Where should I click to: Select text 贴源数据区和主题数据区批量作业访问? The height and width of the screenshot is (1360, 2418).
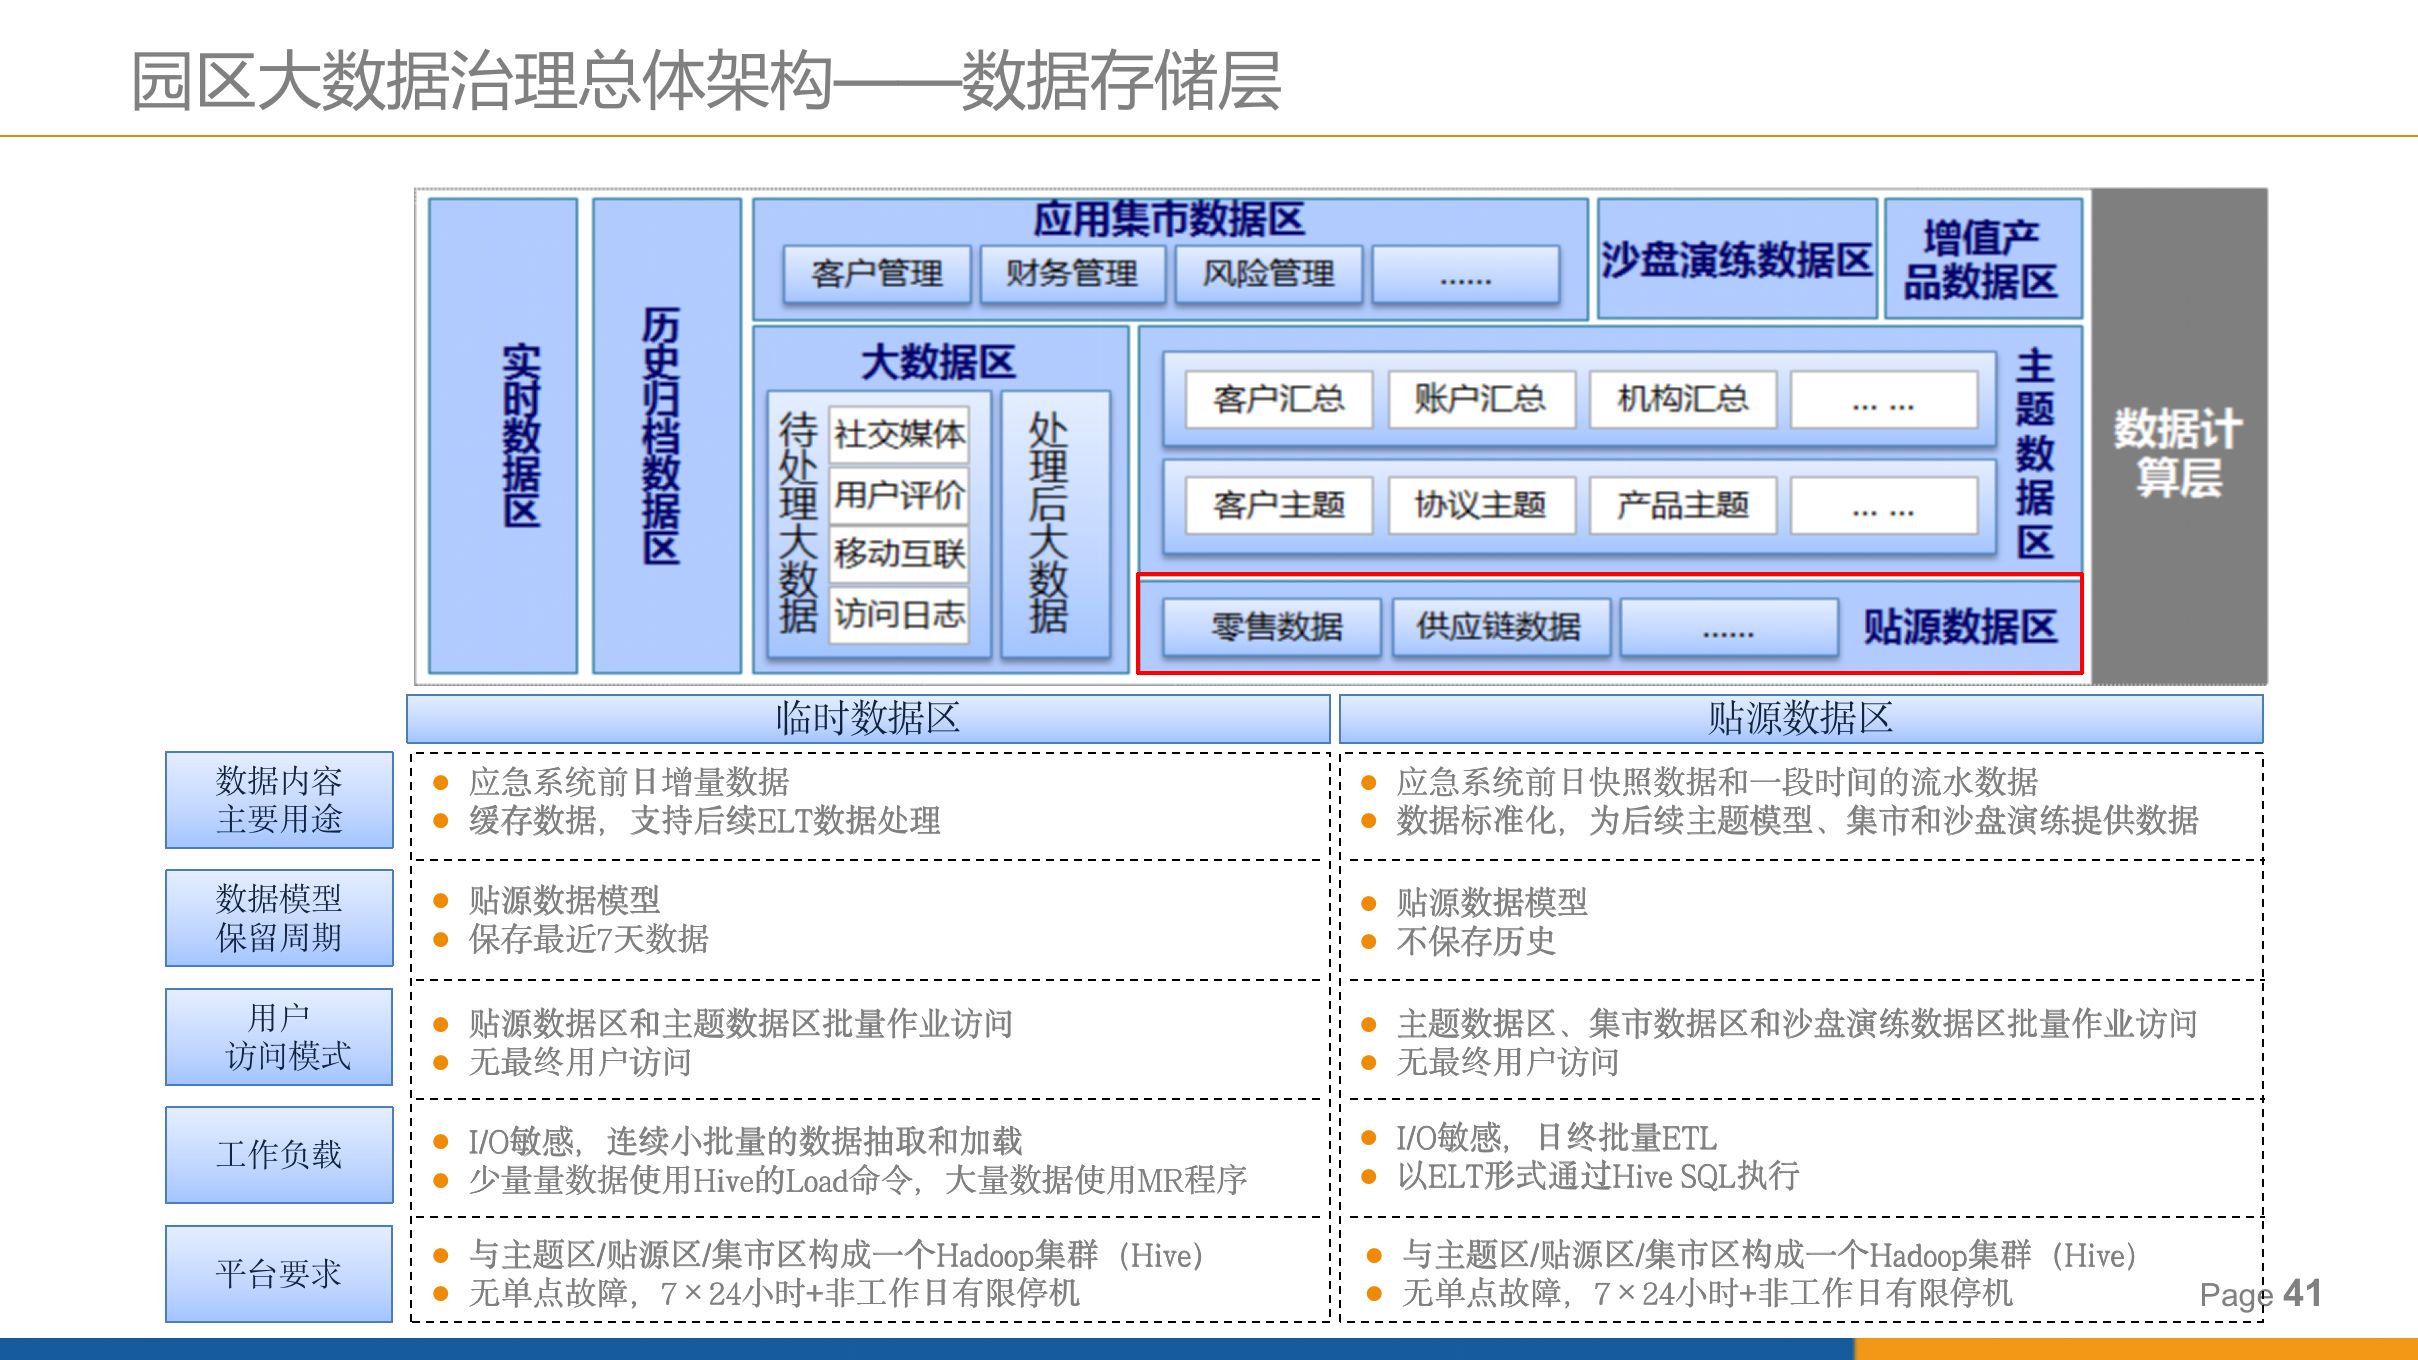[741, 1024]
